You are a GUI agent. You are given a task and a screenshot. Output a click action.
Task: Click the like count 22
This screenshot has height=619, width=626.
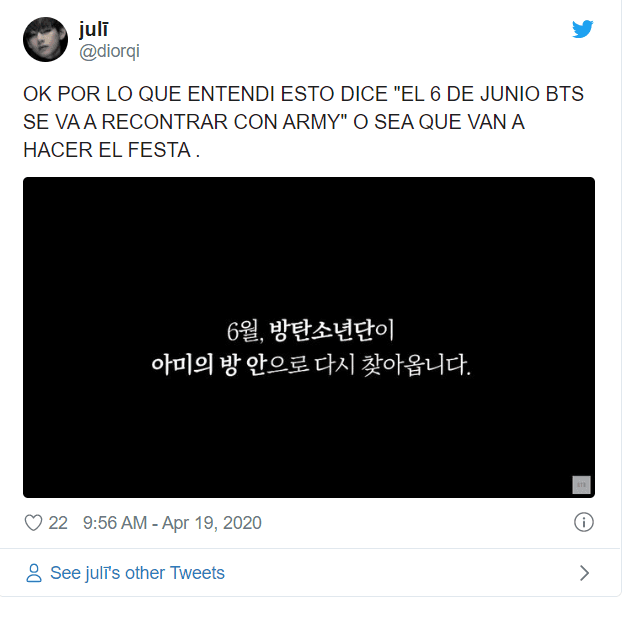[58, 523]
